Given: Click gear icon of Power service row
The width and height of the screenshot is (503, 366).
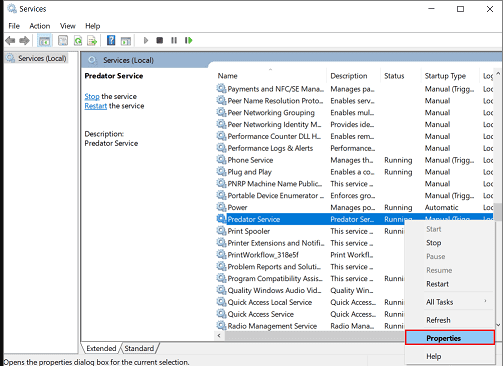Looking at the screenshot, I should pos(221,207).
